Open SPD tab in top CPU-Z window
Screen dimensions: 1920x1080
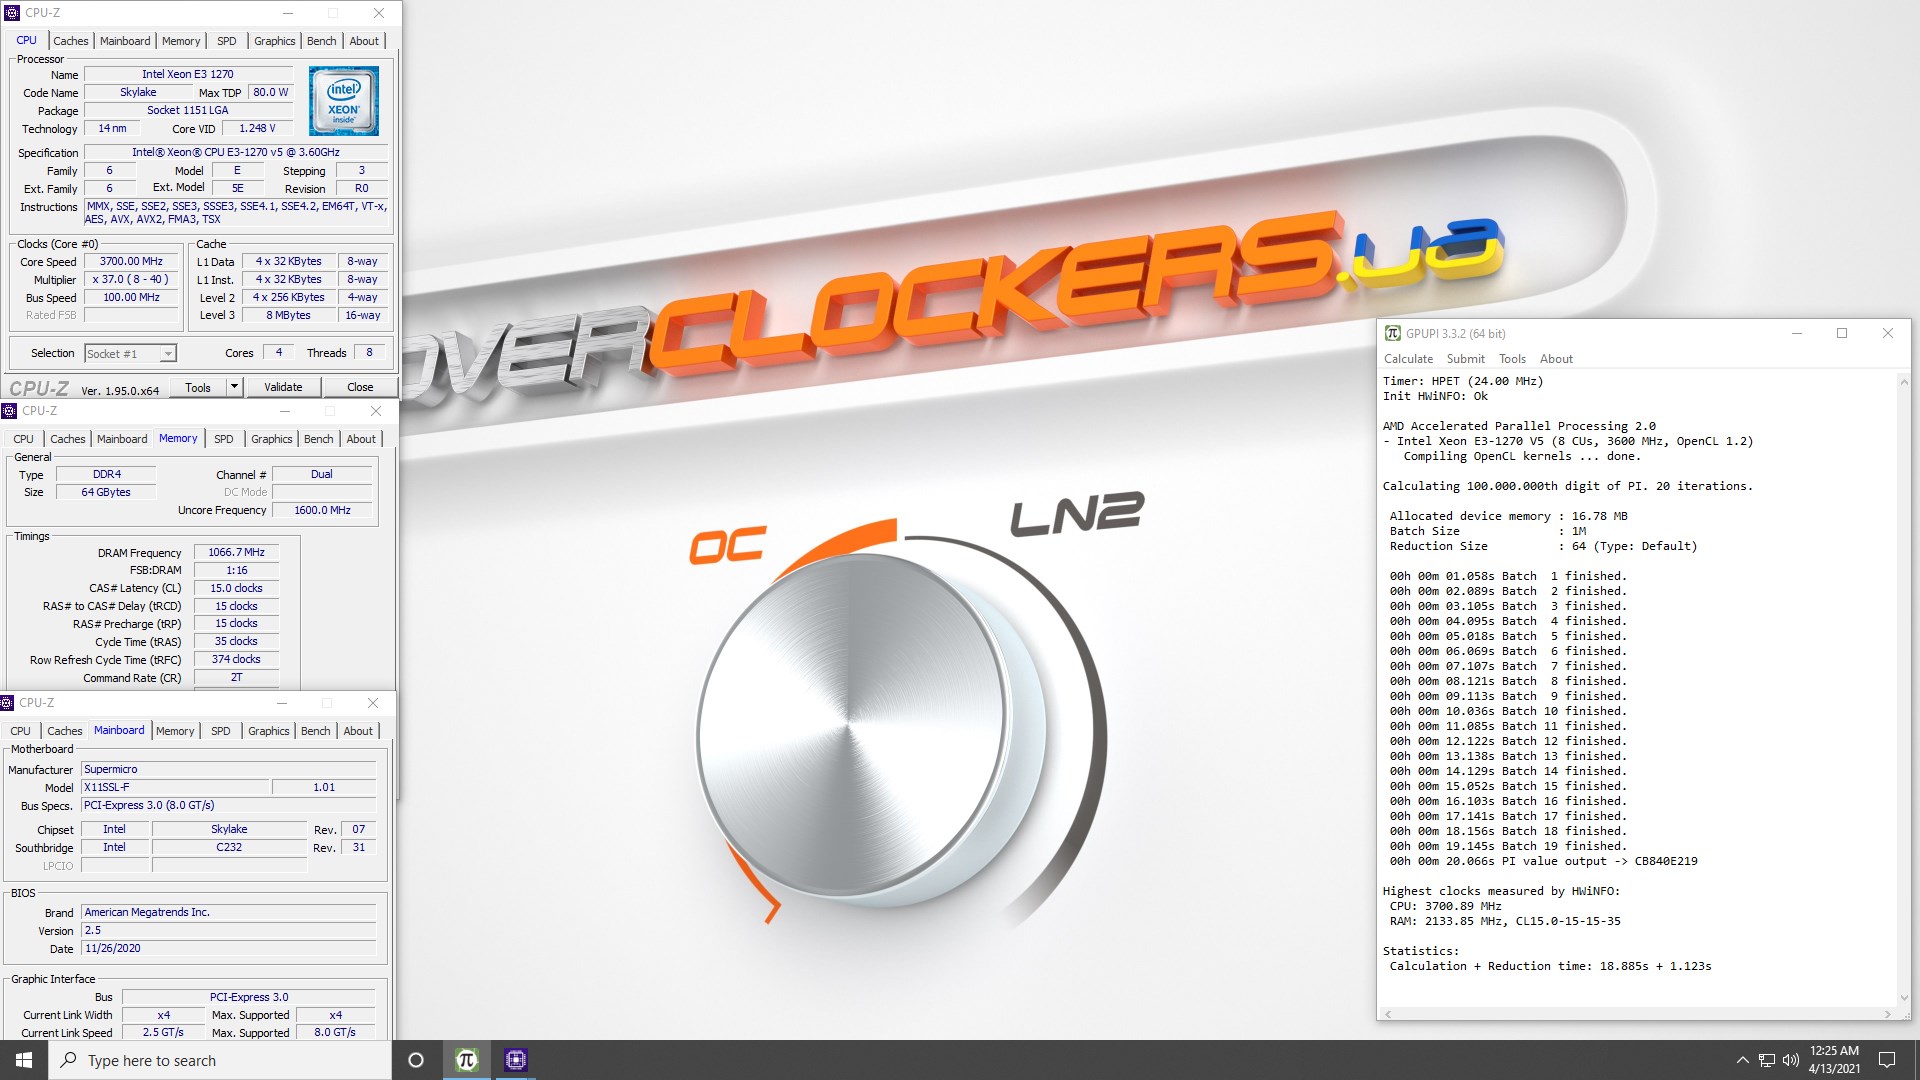click(227, 41)
